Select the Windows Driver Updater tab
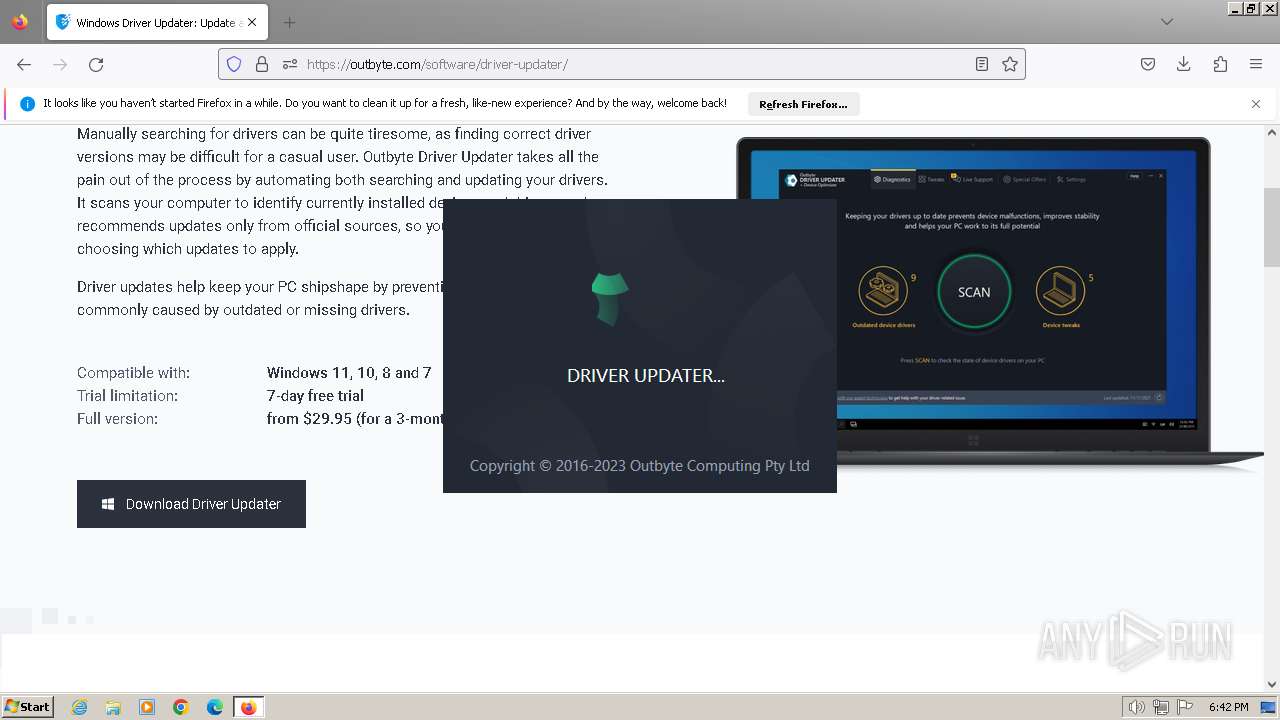 pyautogui.click(x=157, y=22)
